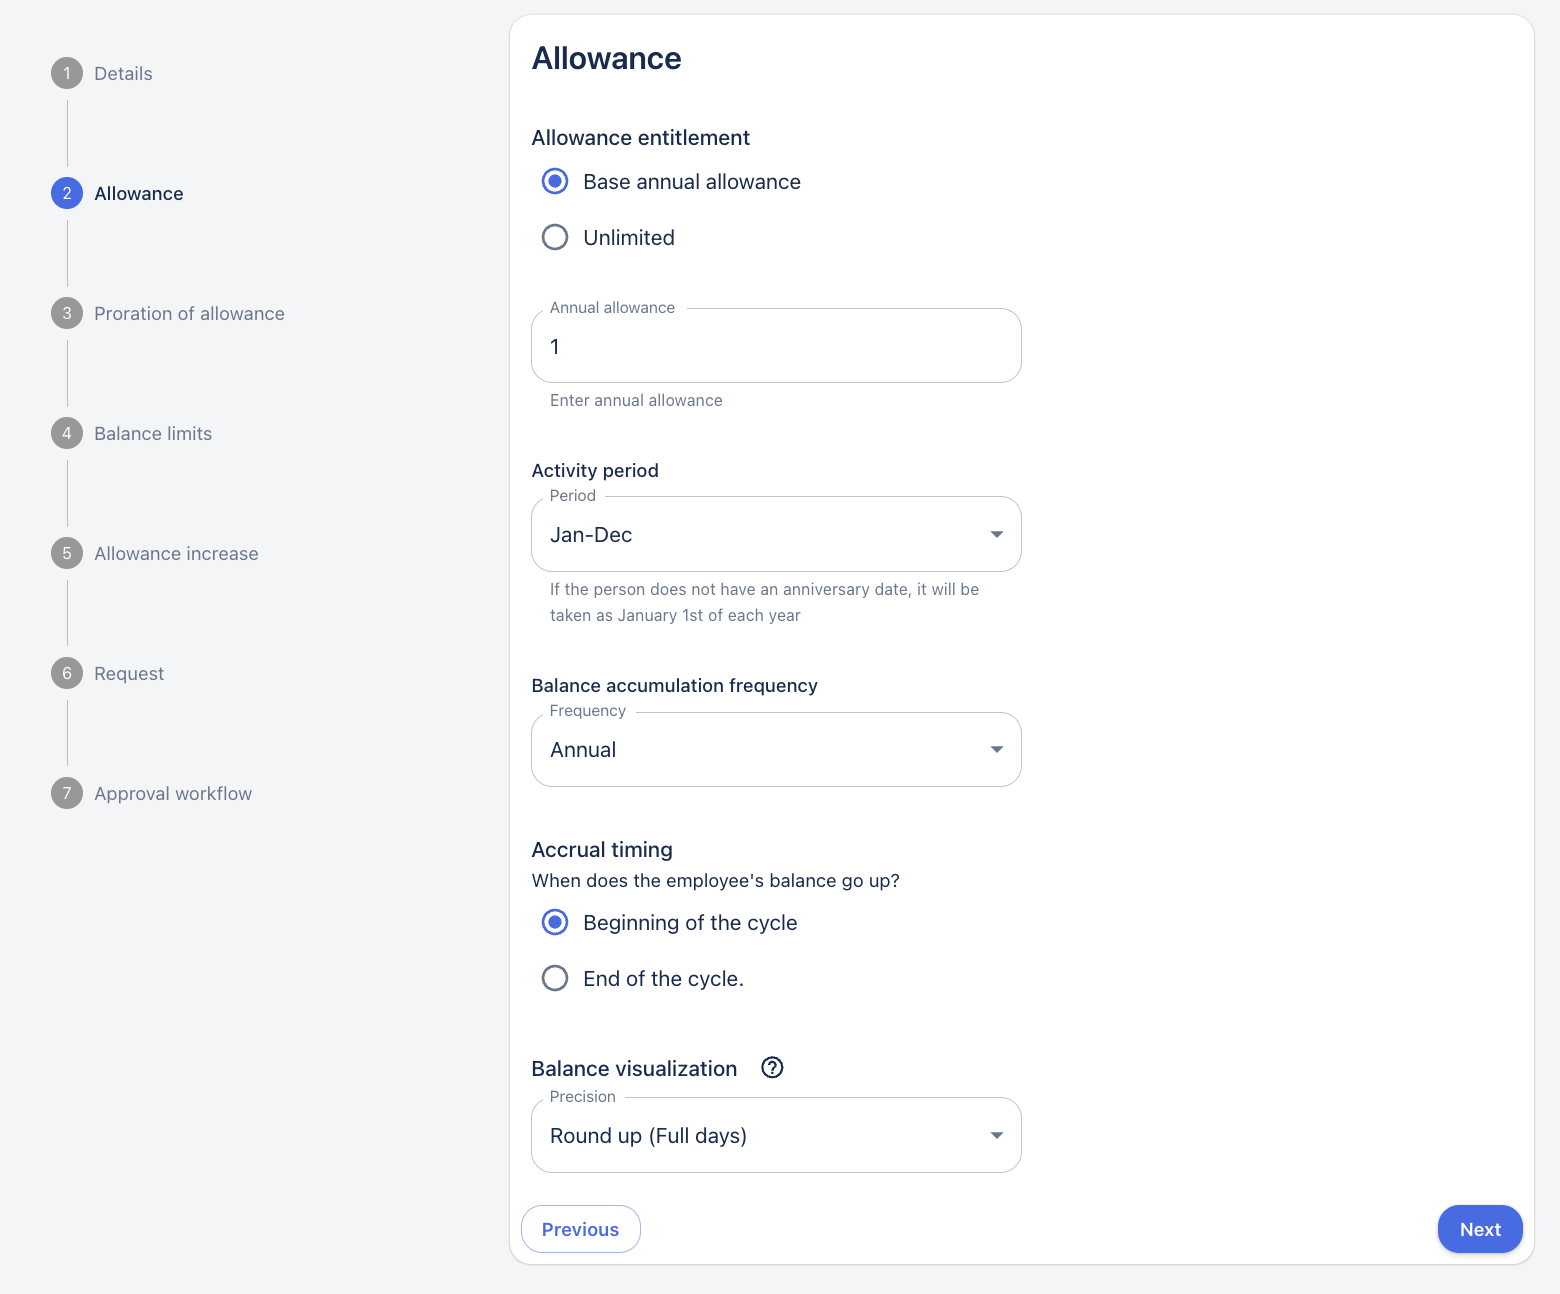Click step 7 number circle icon
Image resolution: width=1560 pixels, height=1294 pixels.
pyautogui.click(x=67, y=793)
